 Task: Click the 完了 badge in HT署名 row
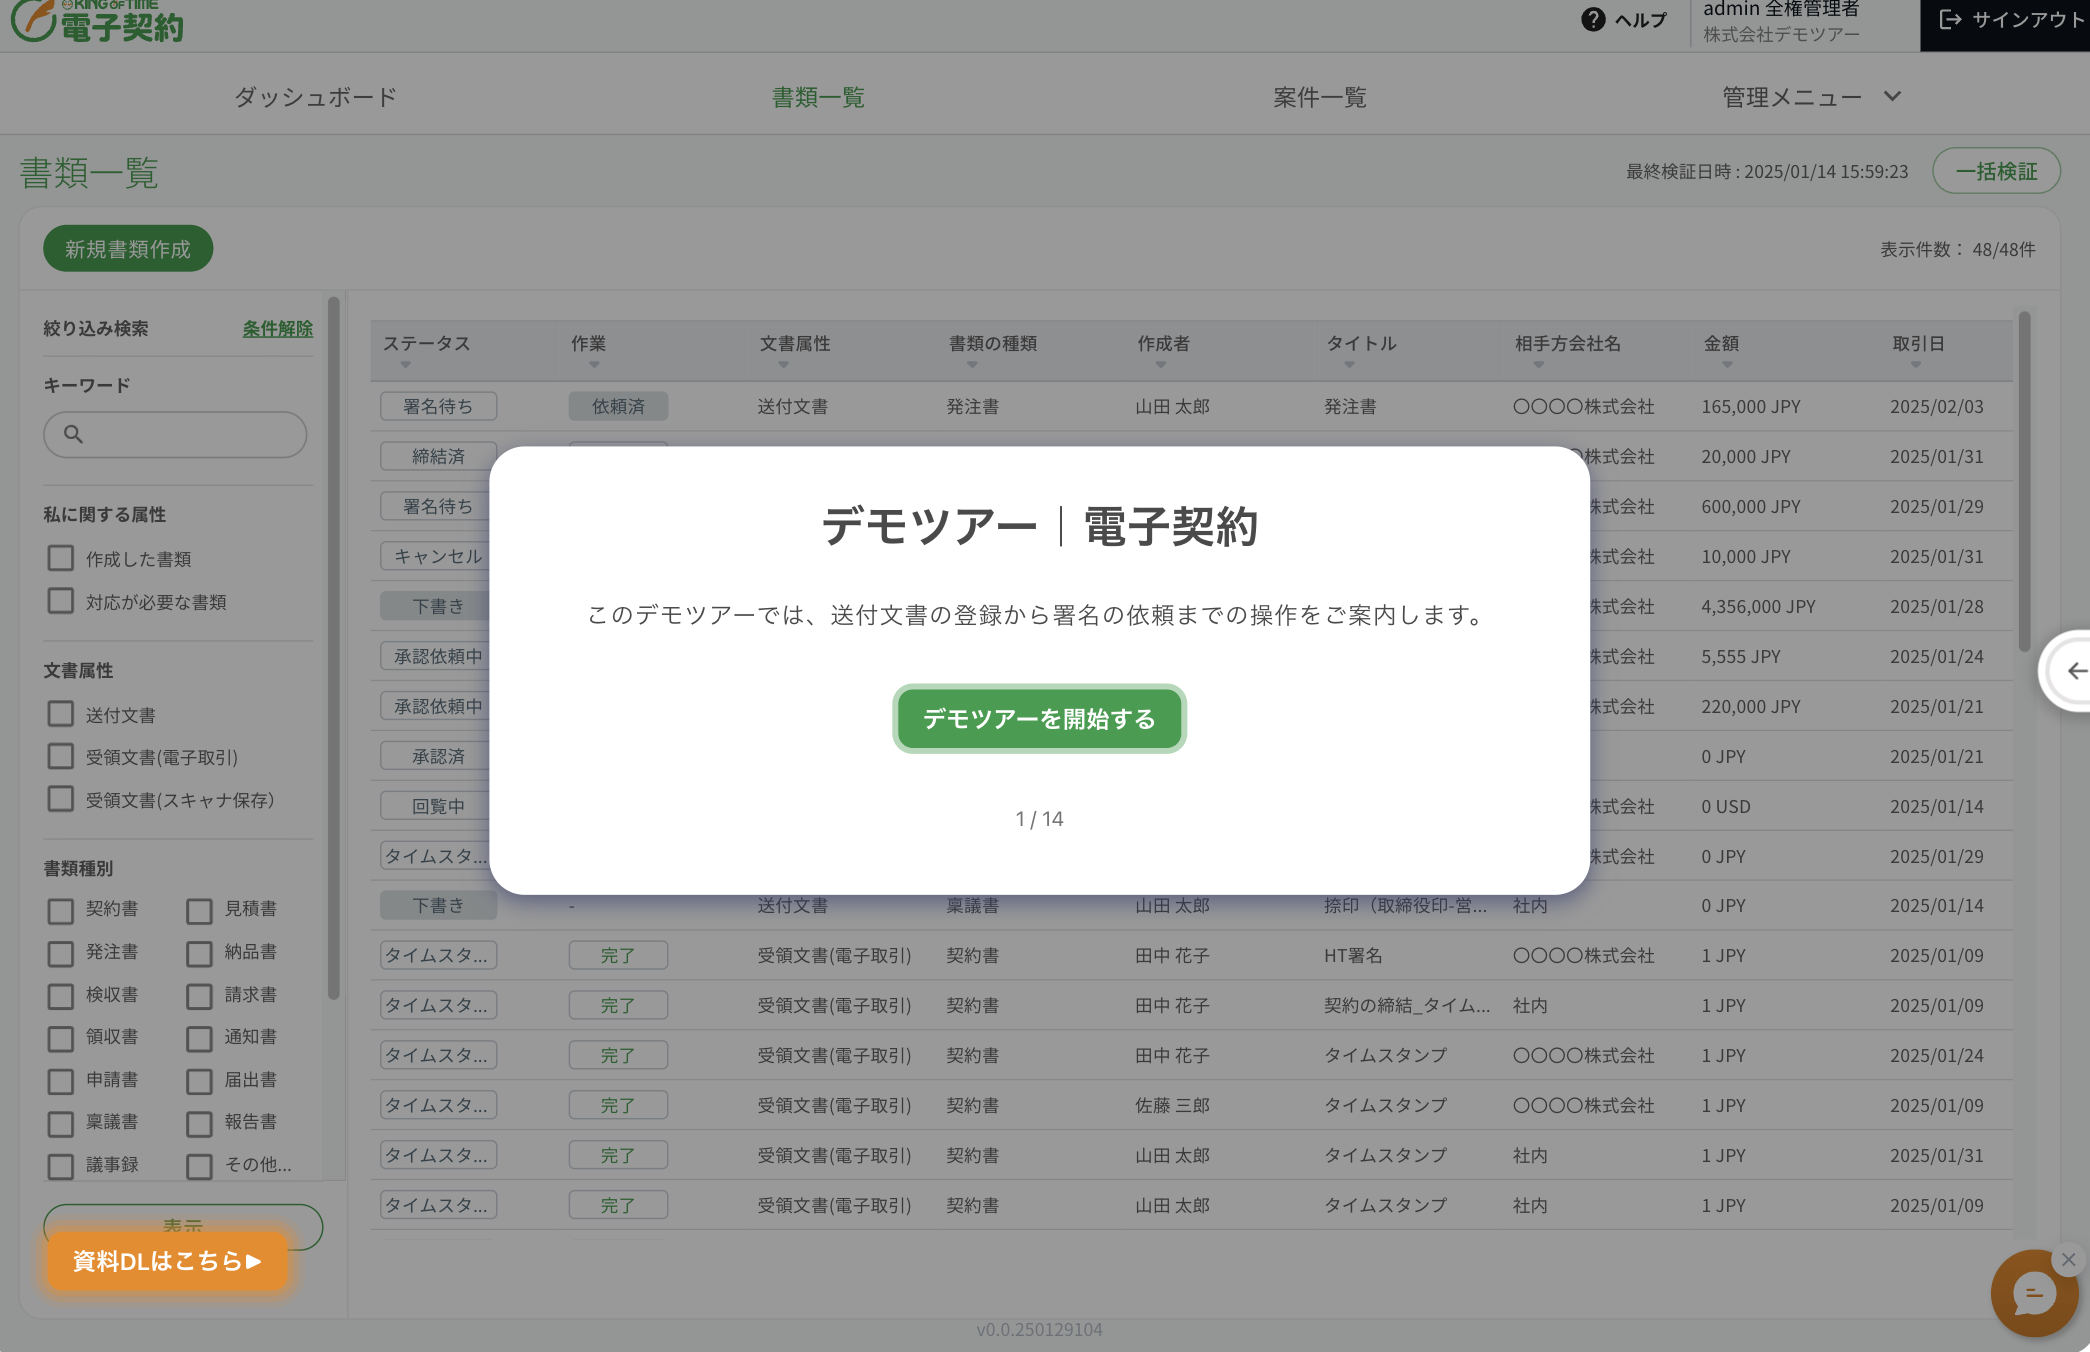[618, 955]
